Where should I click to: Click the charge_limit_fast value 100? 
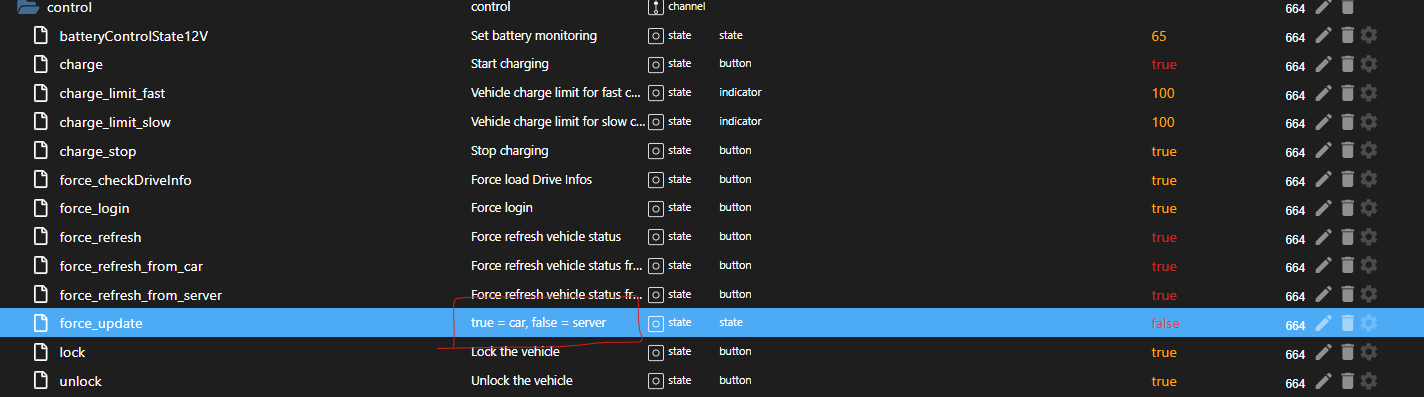point(1163,93)
